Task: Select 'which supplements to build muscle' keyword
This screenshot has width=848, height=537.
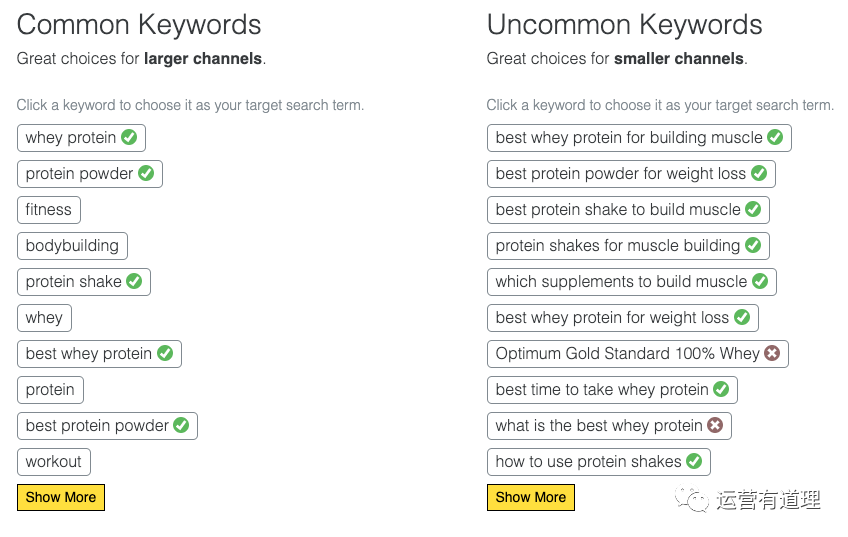Action: click(620, 282)
